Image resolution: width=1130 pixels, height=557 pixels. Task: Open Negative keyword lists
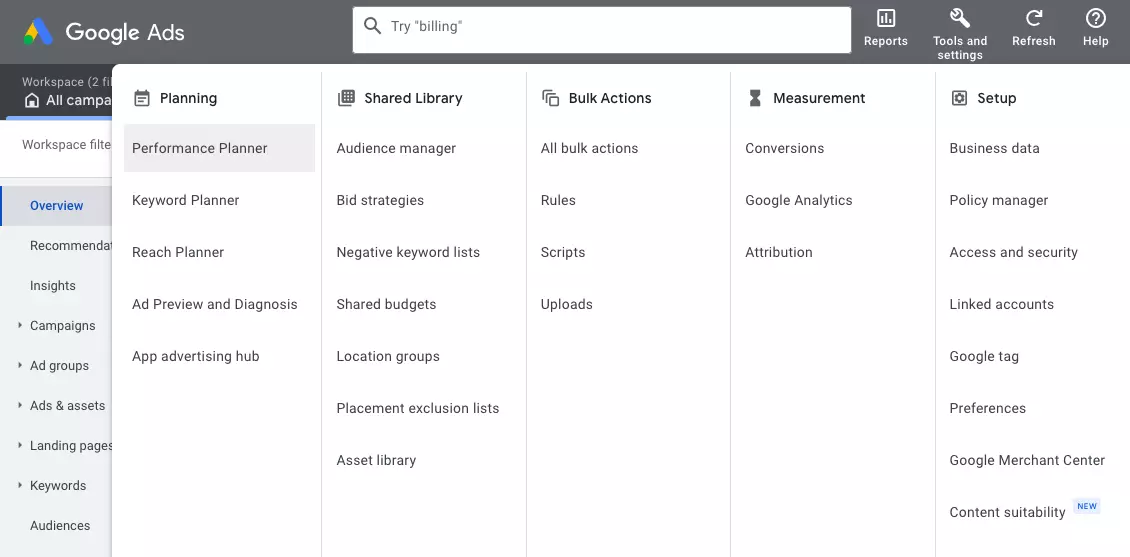(408, 252)
